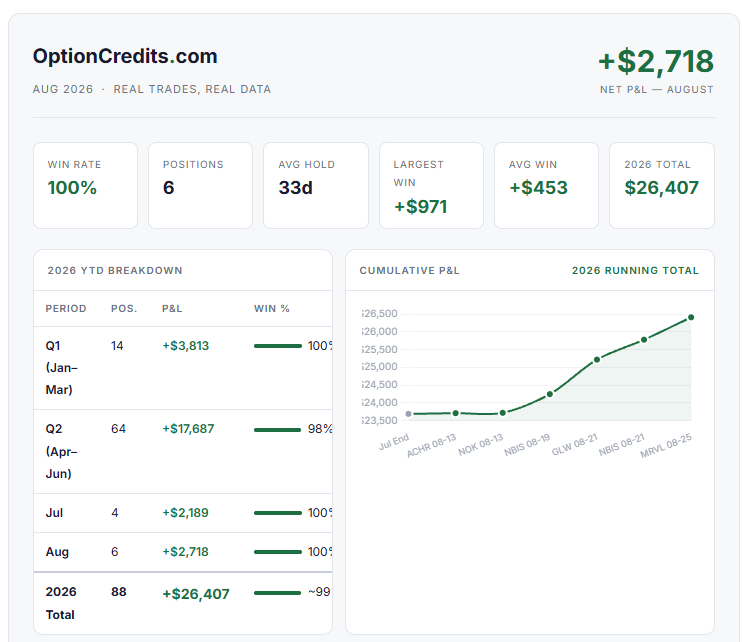Screen dimensions: 742x642
Task: Click the 'NET P&L — AUGUST' label
Action: (x=656, y=89)
